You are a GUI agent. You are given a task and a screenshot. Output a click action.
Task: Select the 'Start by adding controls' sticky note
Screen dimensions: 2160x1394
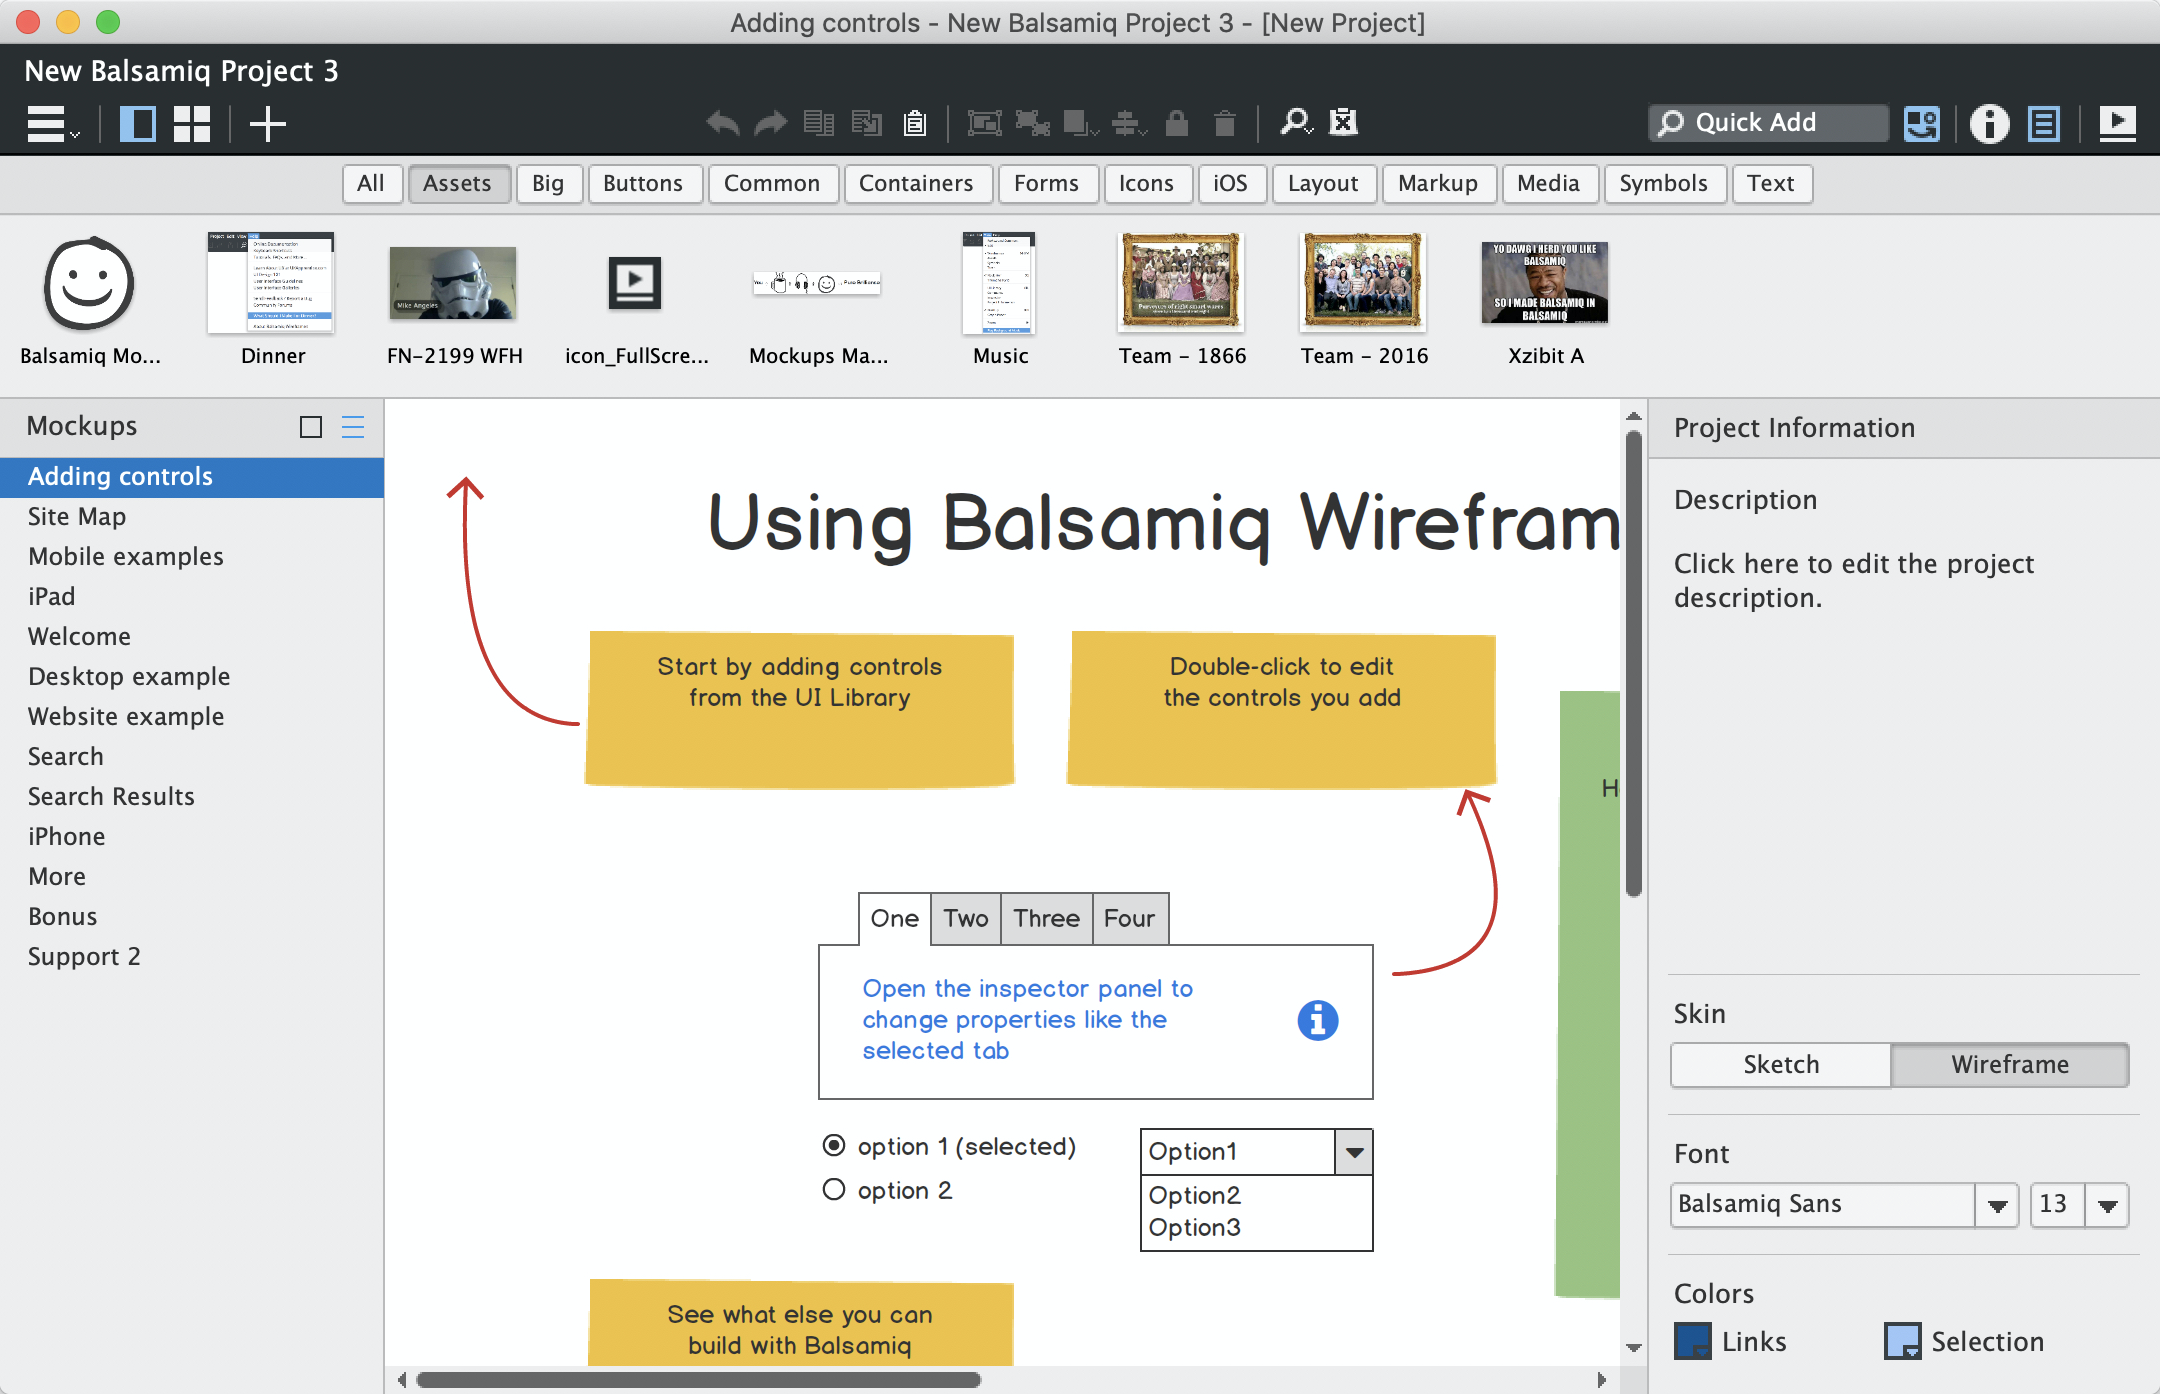click(800, 710)
